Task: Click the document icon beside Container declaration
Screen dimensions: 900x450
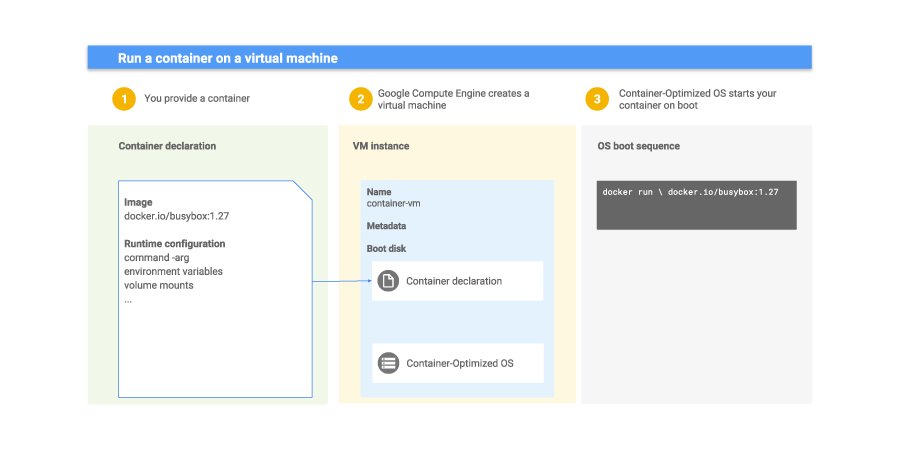Action: tap(388, 281)
